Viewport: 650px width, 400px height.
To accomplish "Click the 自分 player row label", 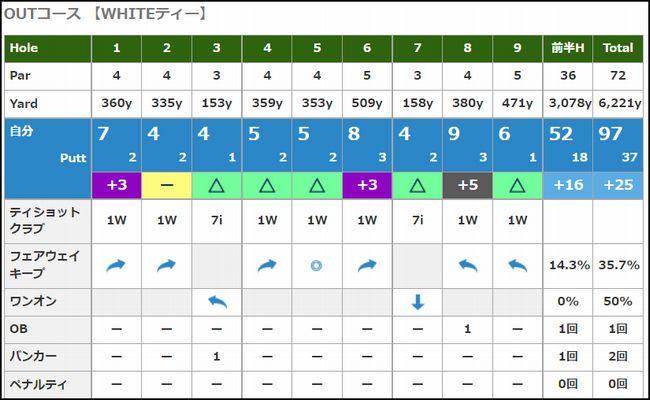I will (x=21, y=131).
